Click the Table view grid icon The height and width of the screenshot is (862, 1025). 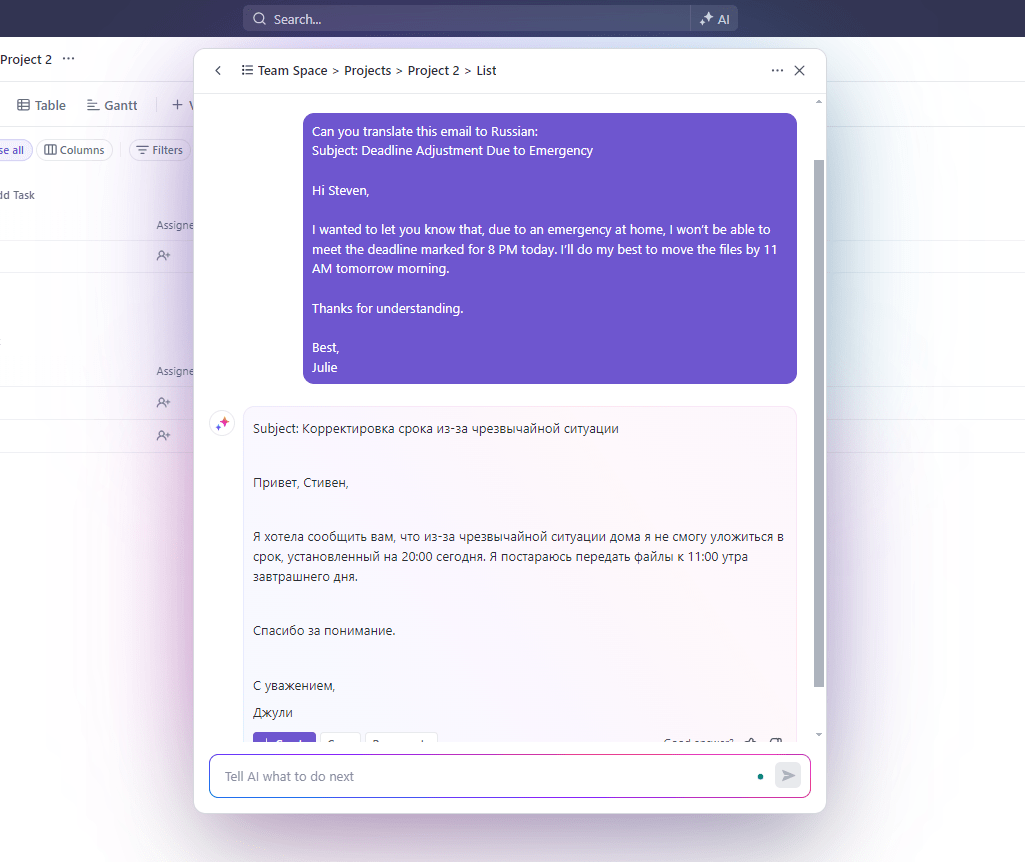(24, 105)
